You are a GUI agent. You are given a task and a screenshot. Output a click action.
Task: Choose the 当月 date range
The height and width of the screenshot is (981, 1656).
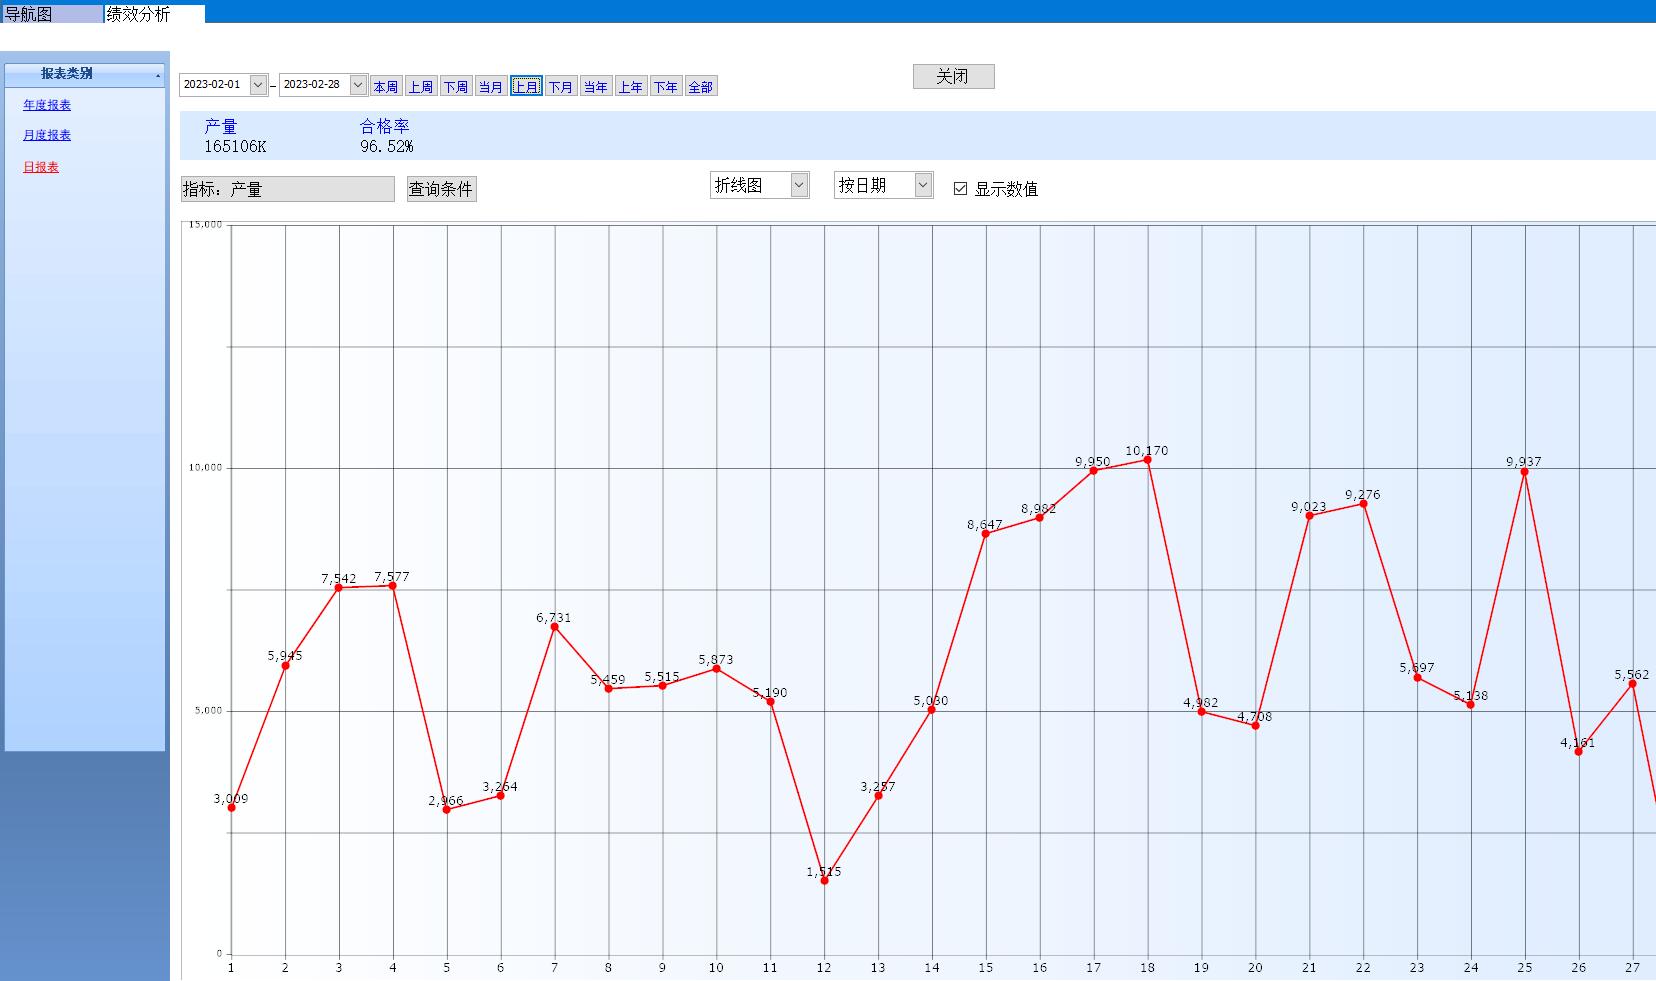click(491, 87)
